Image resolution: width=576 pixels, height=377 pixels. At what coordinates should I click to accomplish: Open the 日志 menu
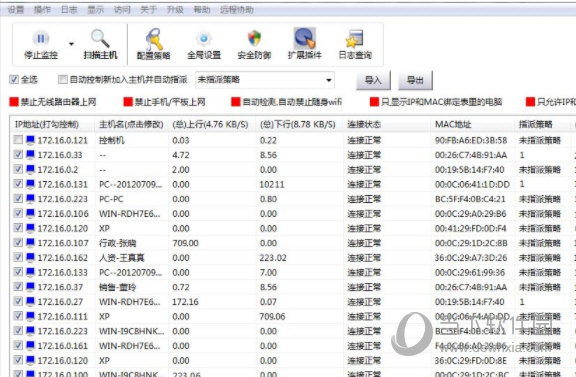point(69,10)
